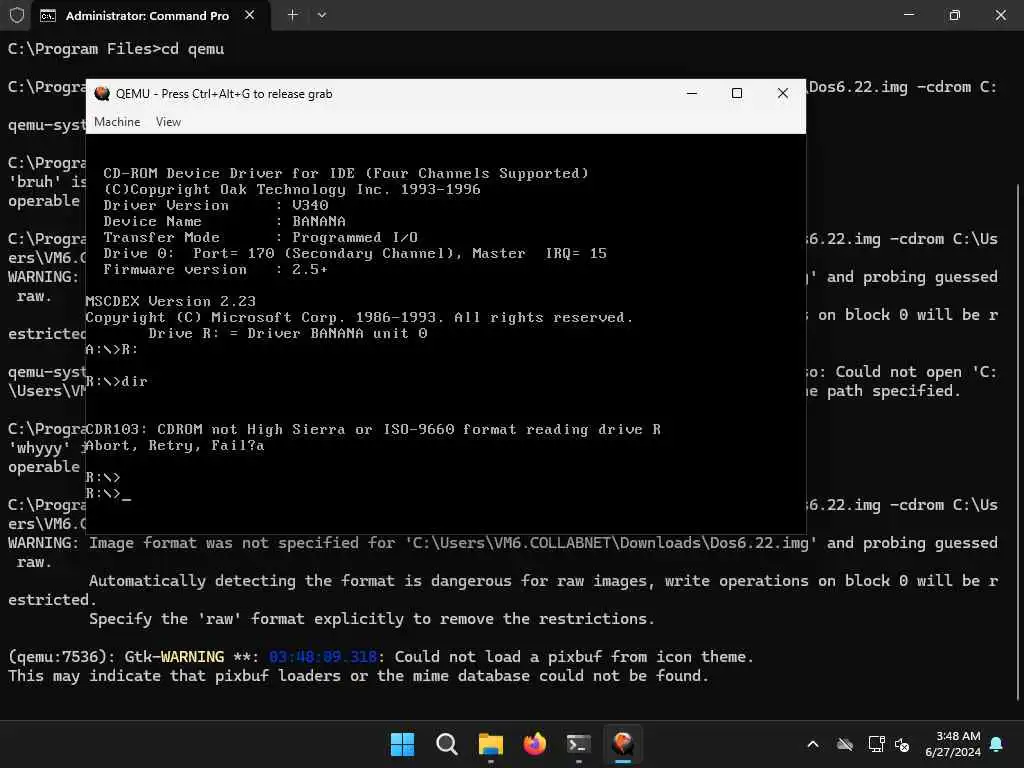Click 'C:\Program Files>cd qemu' line in terminal
This screenshot has width=1024, height=768.
[x=116, y=49]
